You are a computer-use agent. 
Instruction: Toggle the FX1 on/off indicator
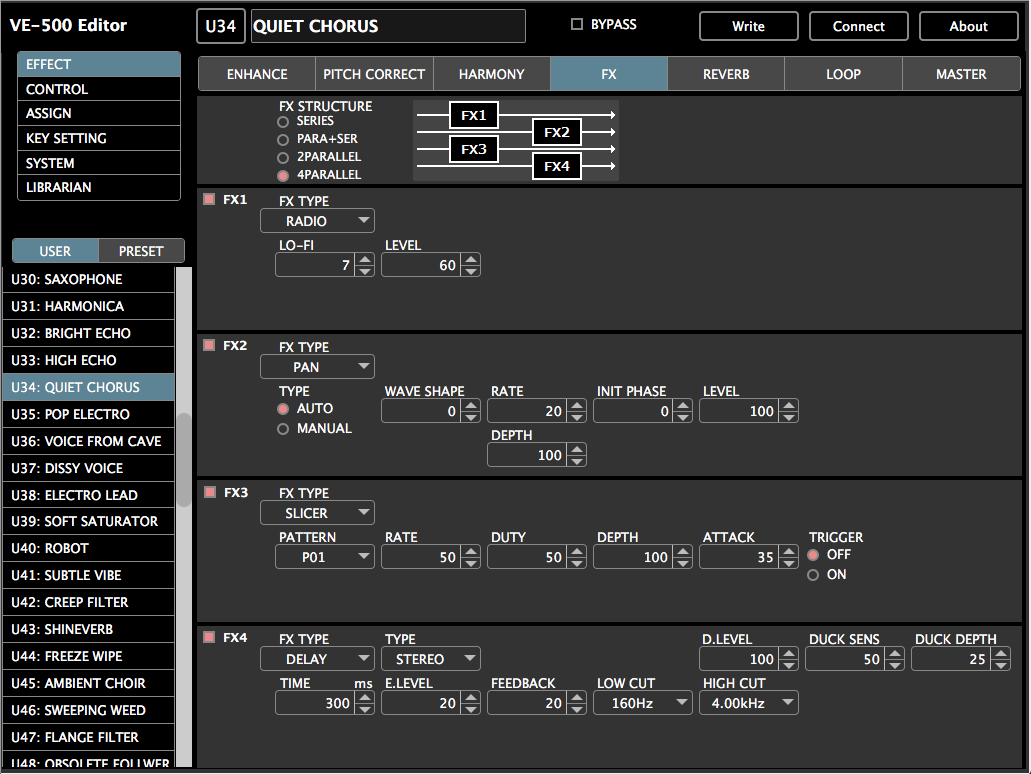click(x=209, y=199)
